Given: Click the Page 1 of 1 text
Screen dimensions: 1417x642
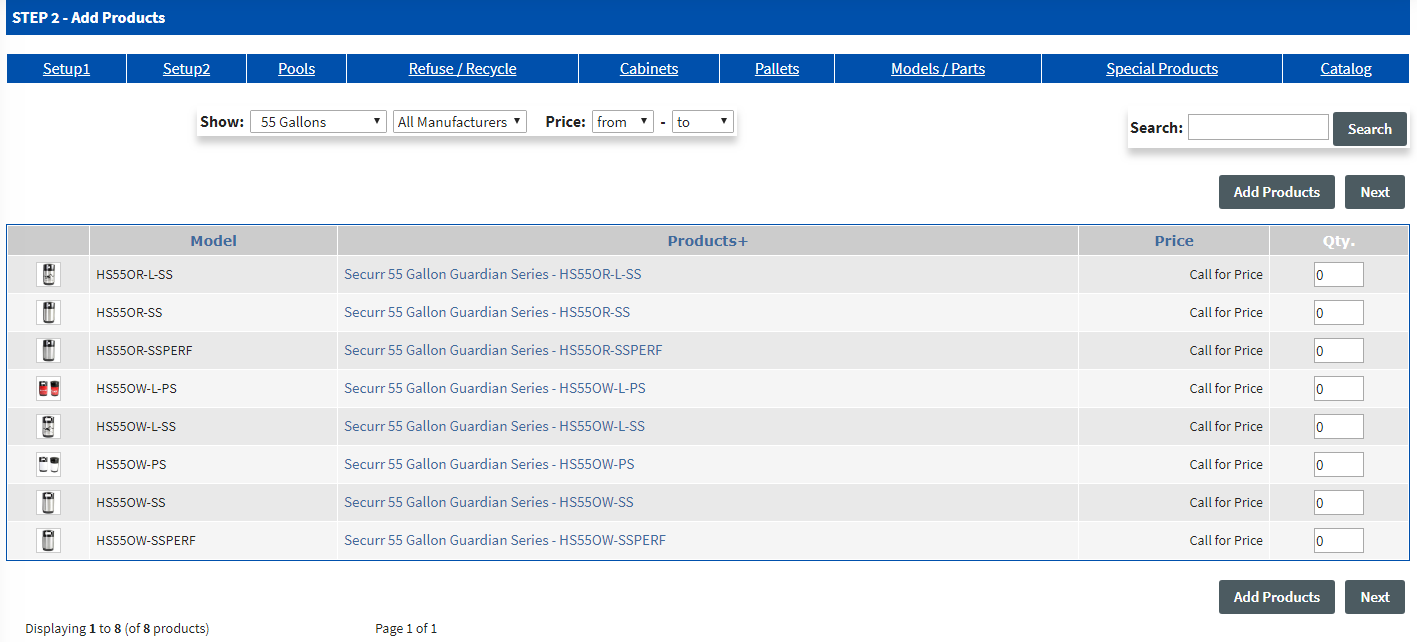Looking at the screenshot, I should click(x=406, y=629).
